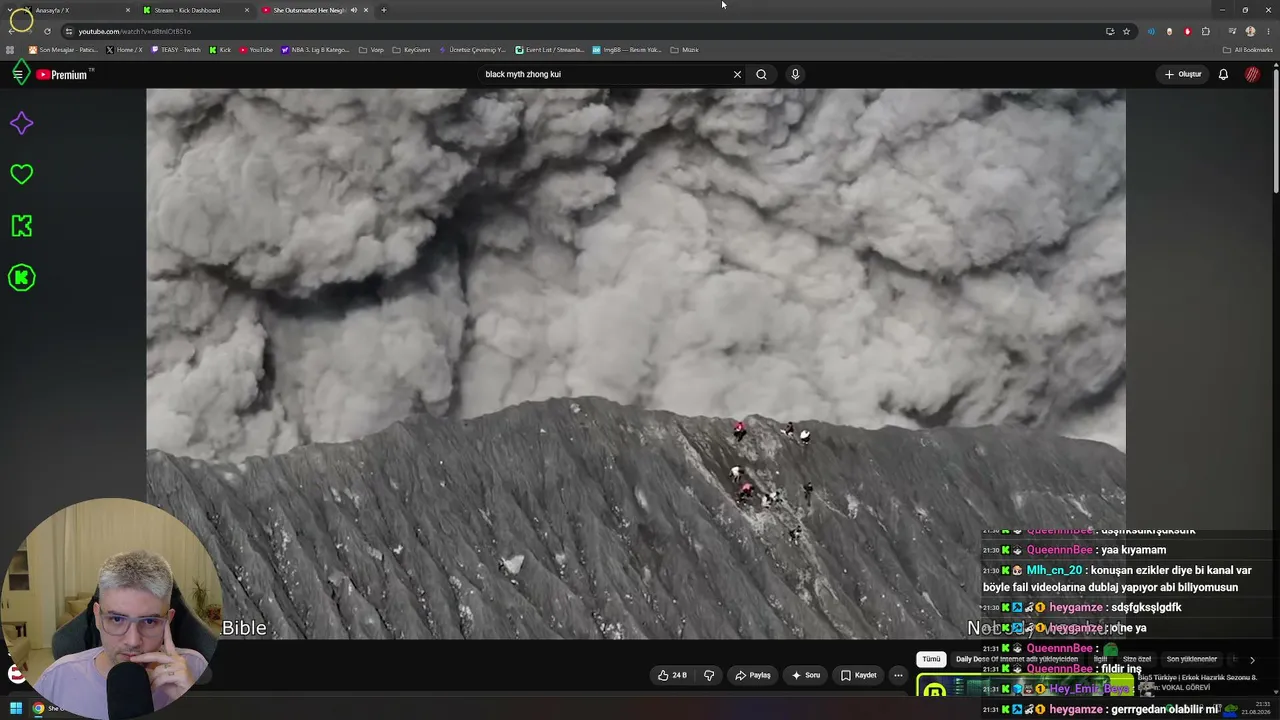This screenshot has height=720, width=1280.
Task: Click the green K overlay icon
Action: [x=21, y=226]
